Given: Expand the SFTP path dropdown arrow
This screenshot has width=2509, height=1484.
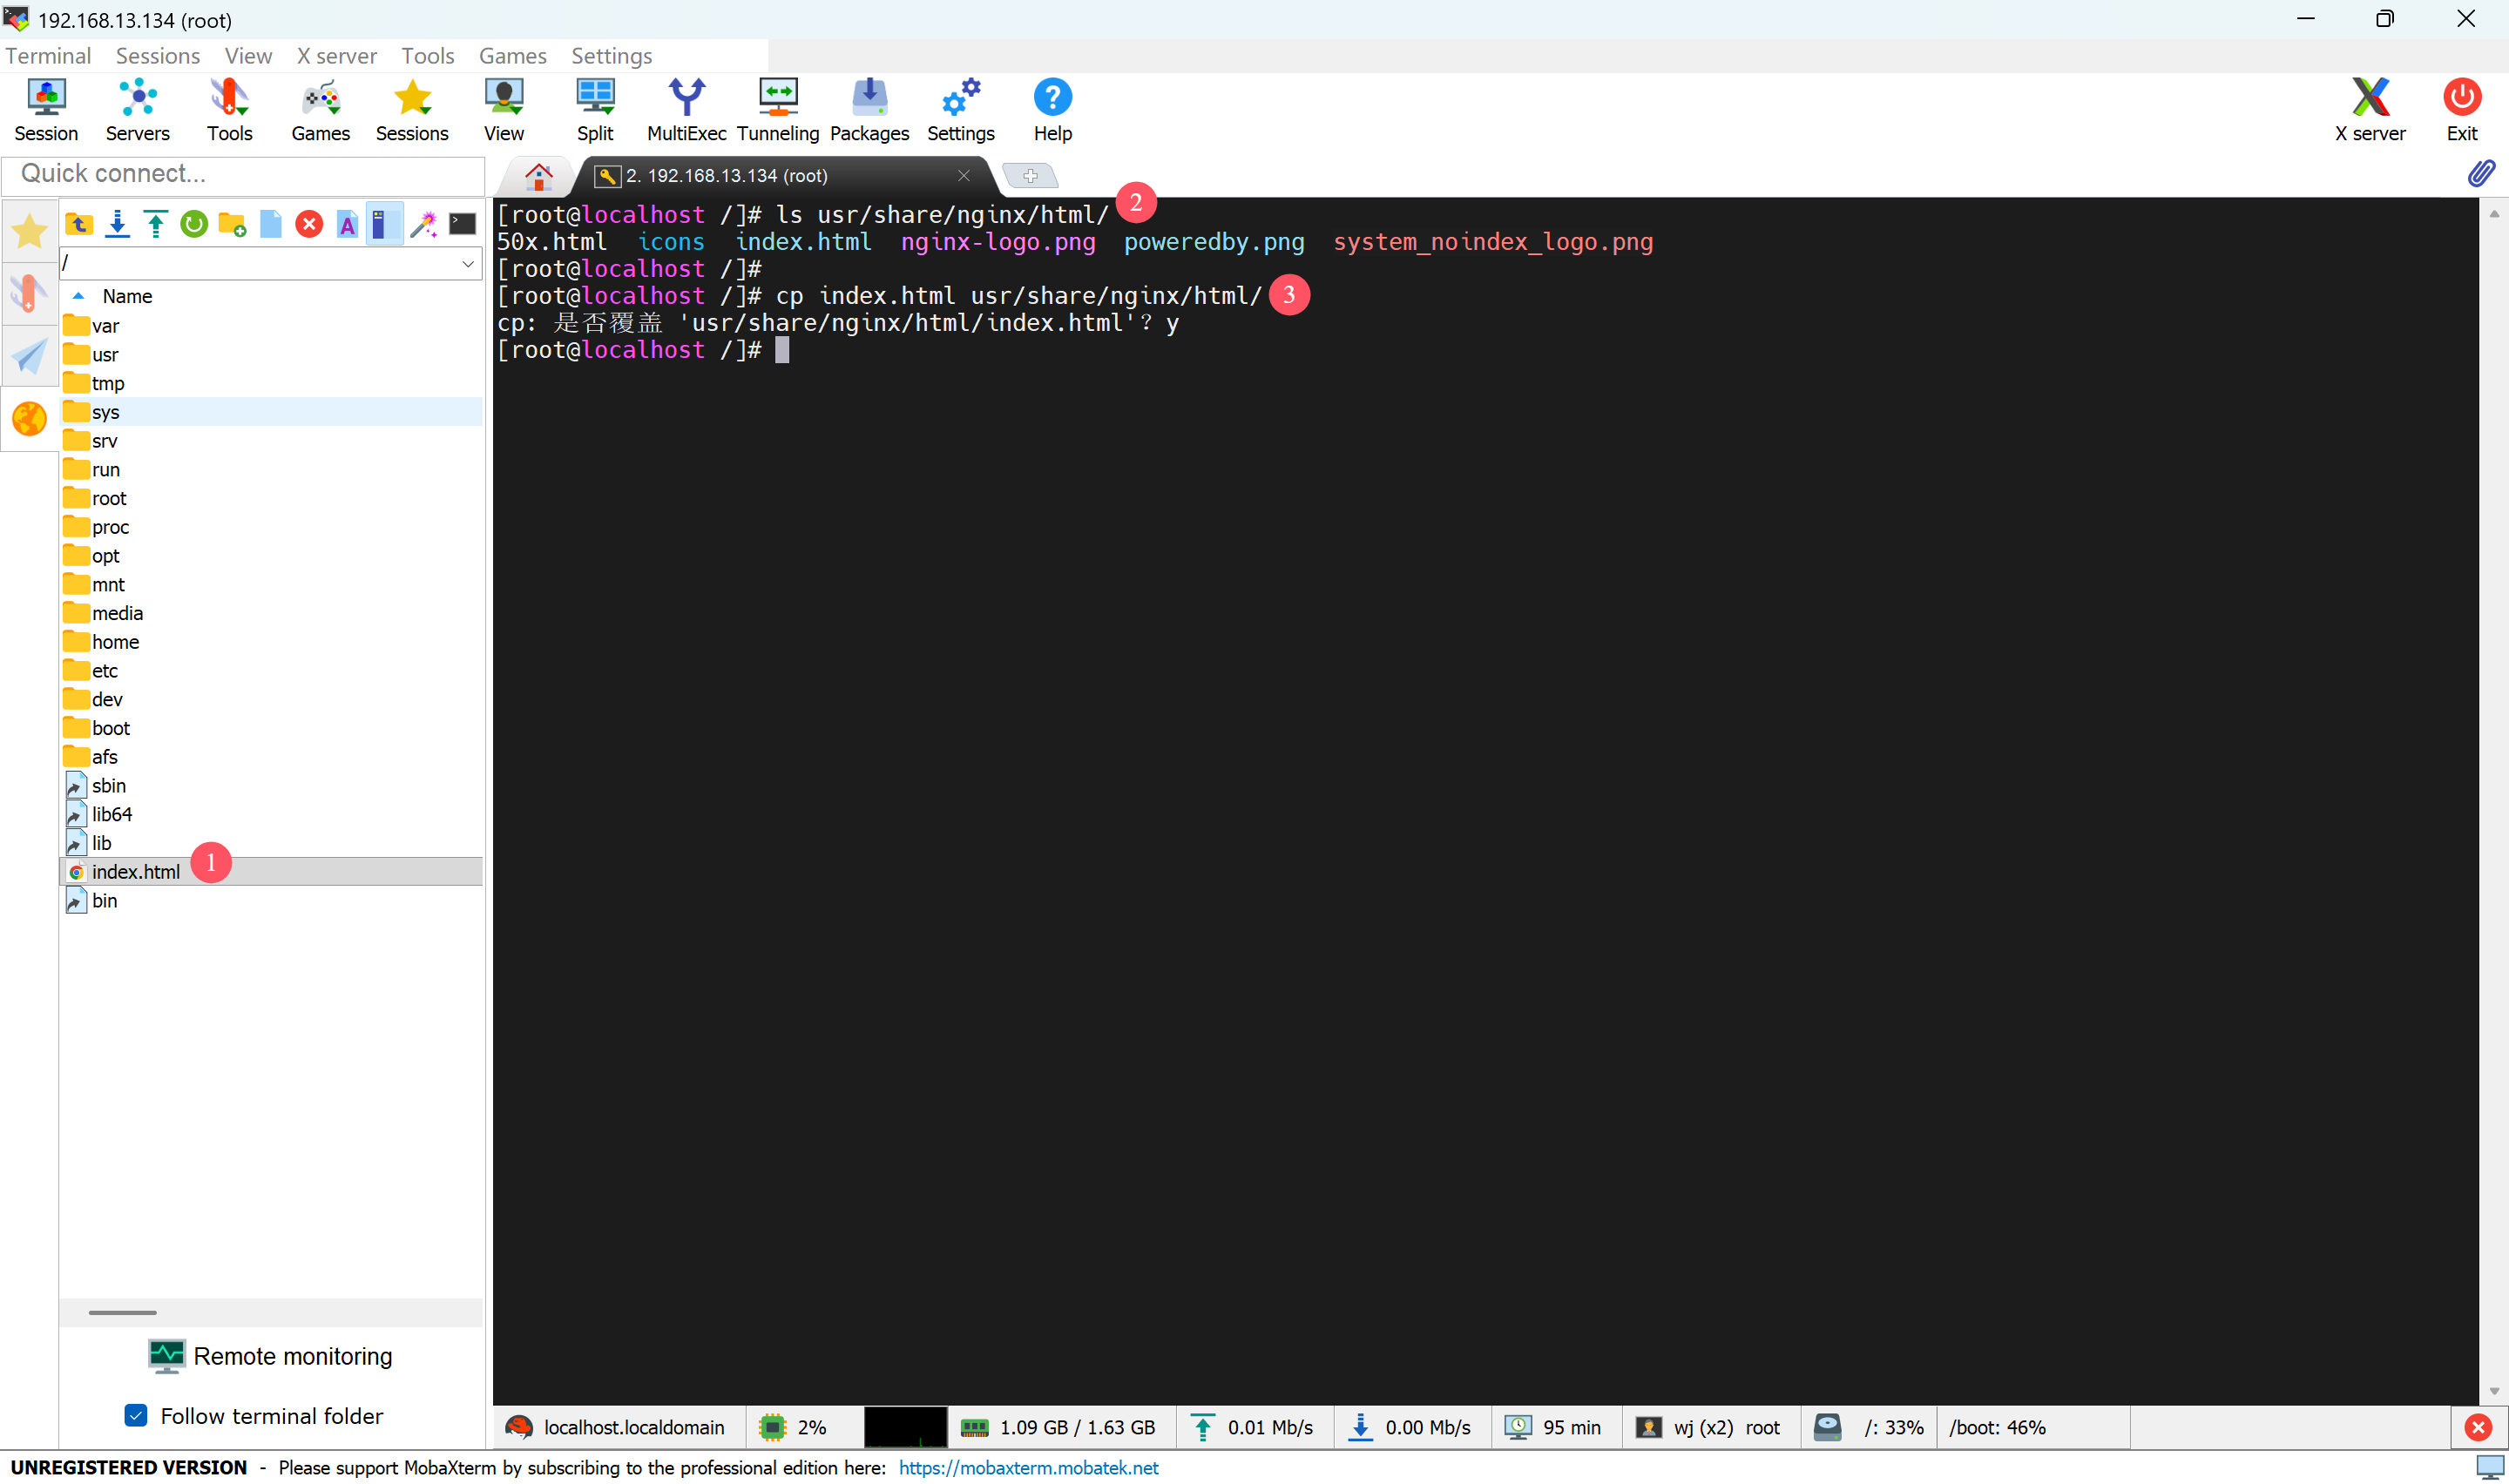Looking at the screenshot, I should (x=467, y=263).
